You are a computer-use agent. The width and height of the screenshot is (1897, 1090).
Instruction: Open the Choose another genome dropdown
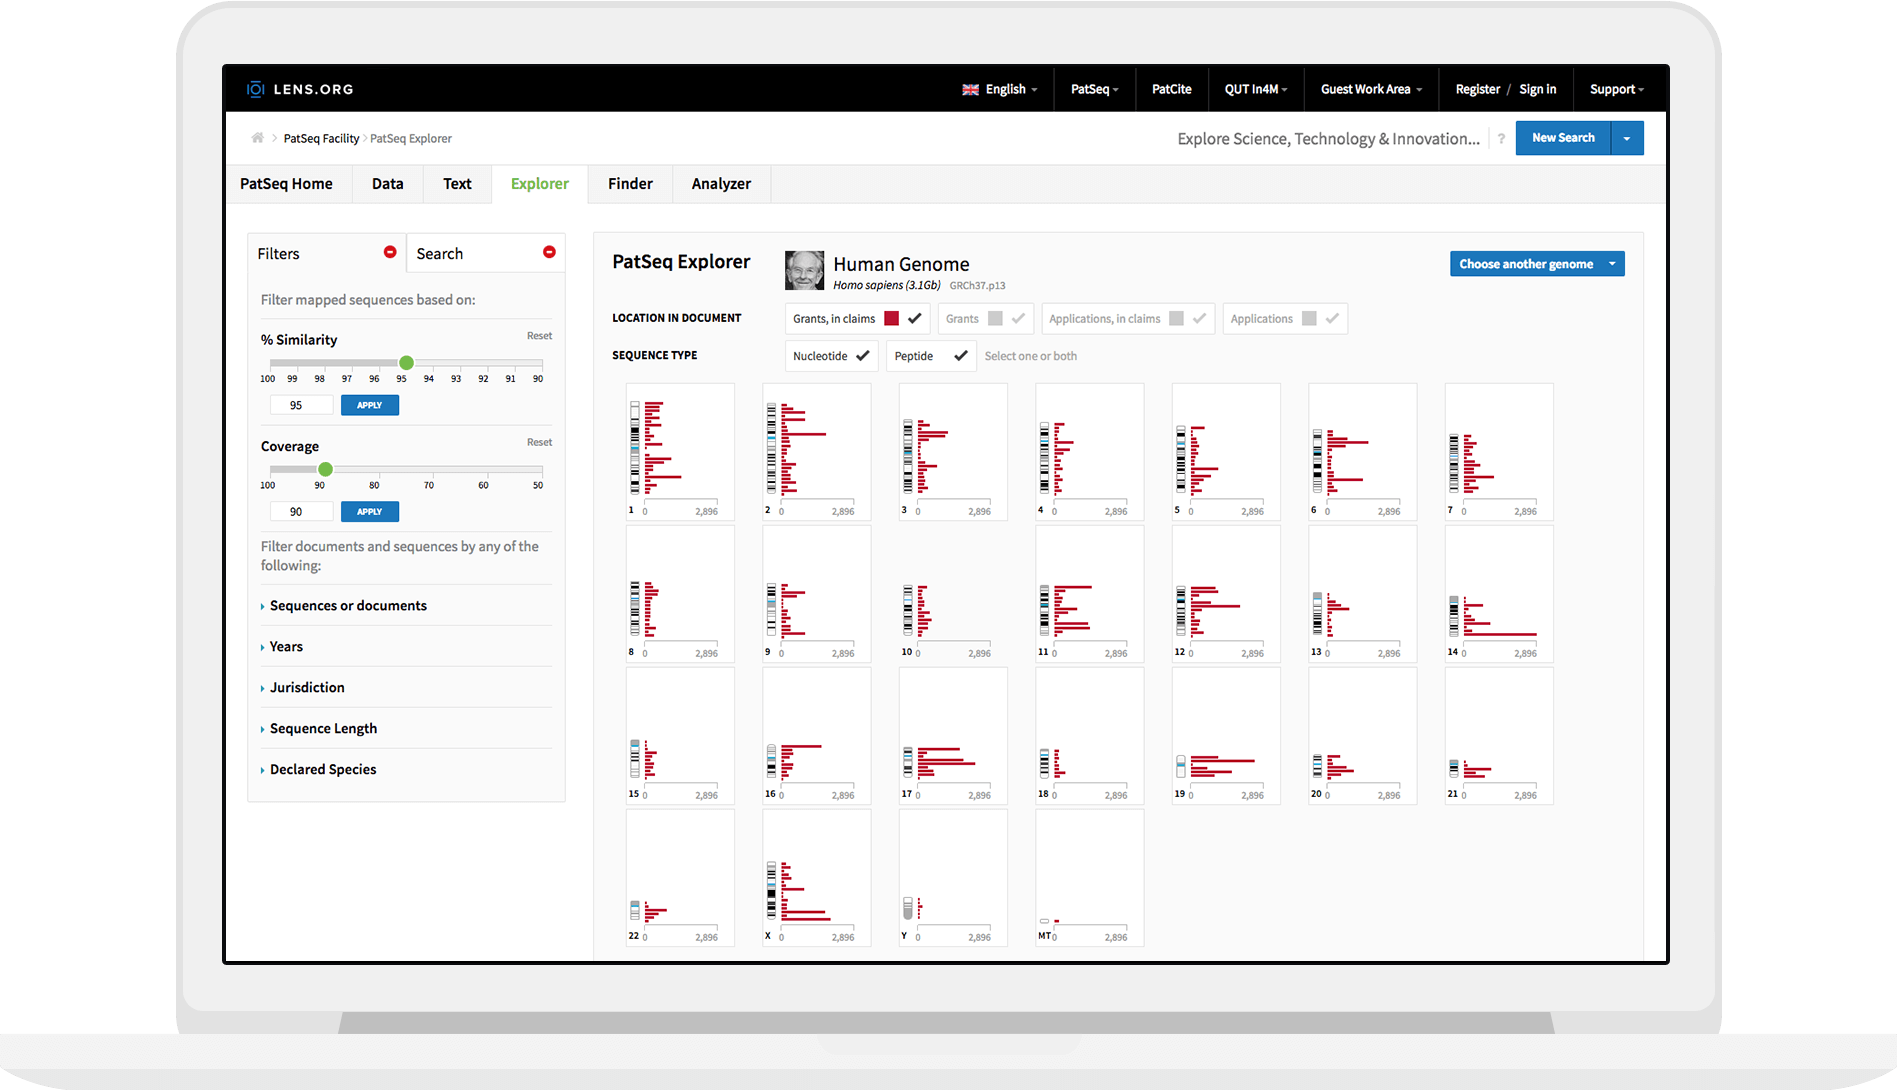pyautogui.click(x=1611, y=264)
